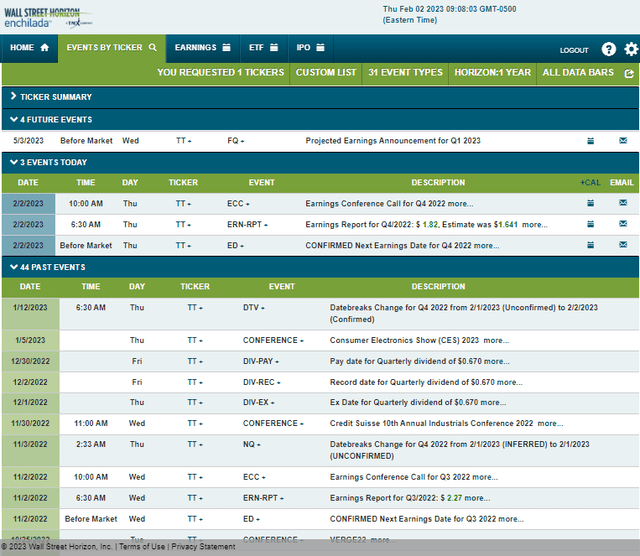
Task: Change the Horizon: 1 Year setting
Action: click(492, 73)
